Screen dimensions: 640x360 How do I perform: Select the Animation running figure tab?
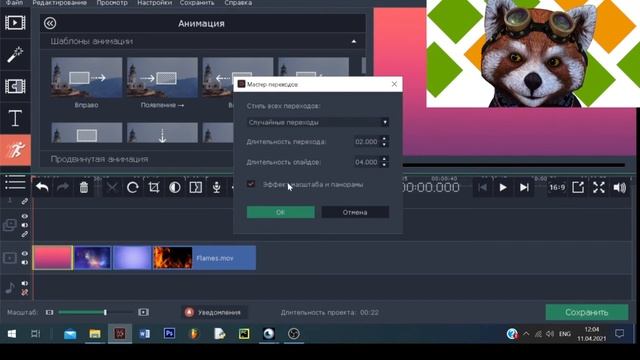15,150
